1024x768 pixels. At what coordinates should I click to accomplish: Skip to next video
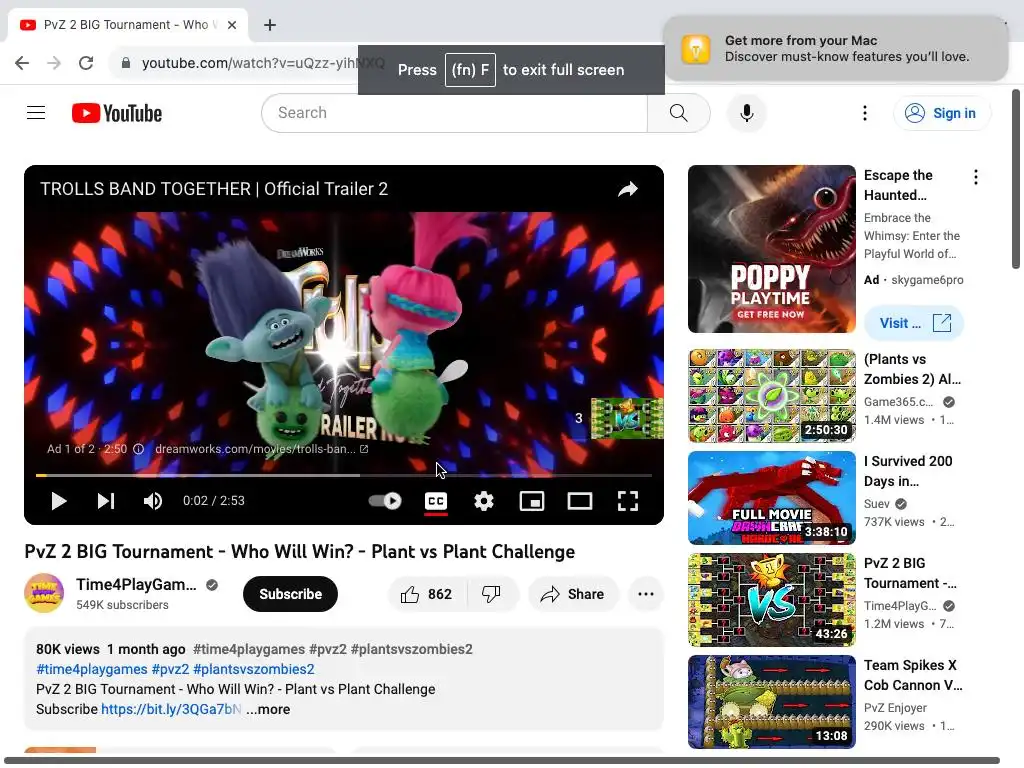tap(106, 501)
